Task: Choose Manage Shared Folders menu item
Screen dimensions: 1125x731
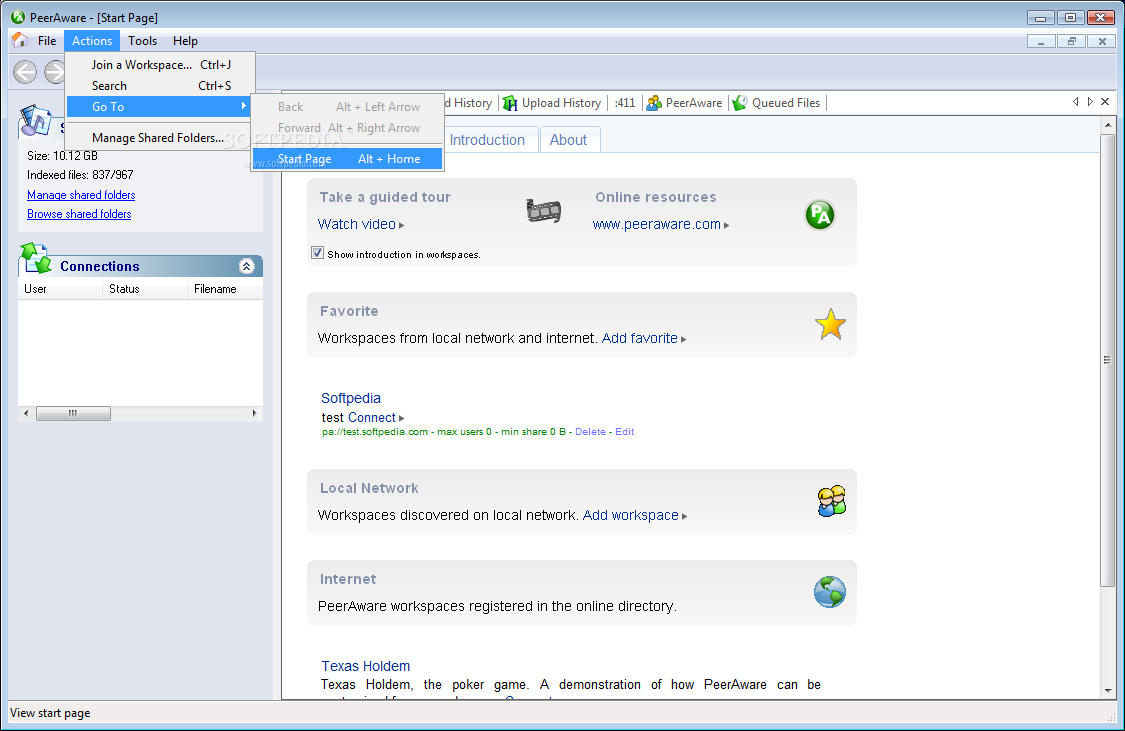Action: click(161, 138)
